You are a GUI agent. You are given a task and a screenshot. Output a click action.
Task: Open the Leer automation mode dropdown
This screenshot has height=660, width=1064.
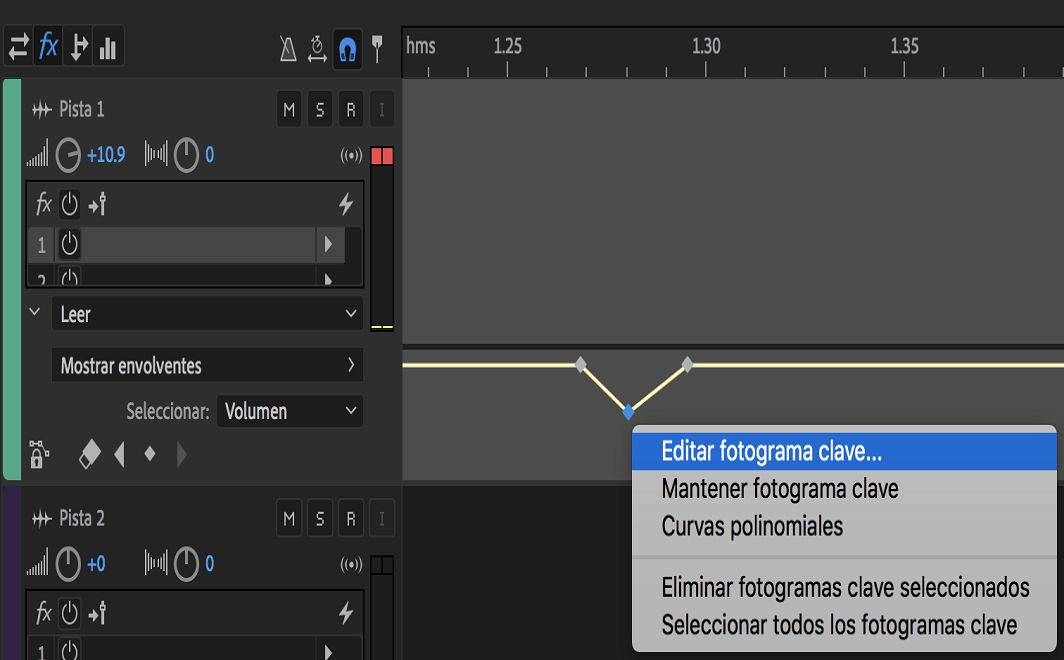(207, 312)
